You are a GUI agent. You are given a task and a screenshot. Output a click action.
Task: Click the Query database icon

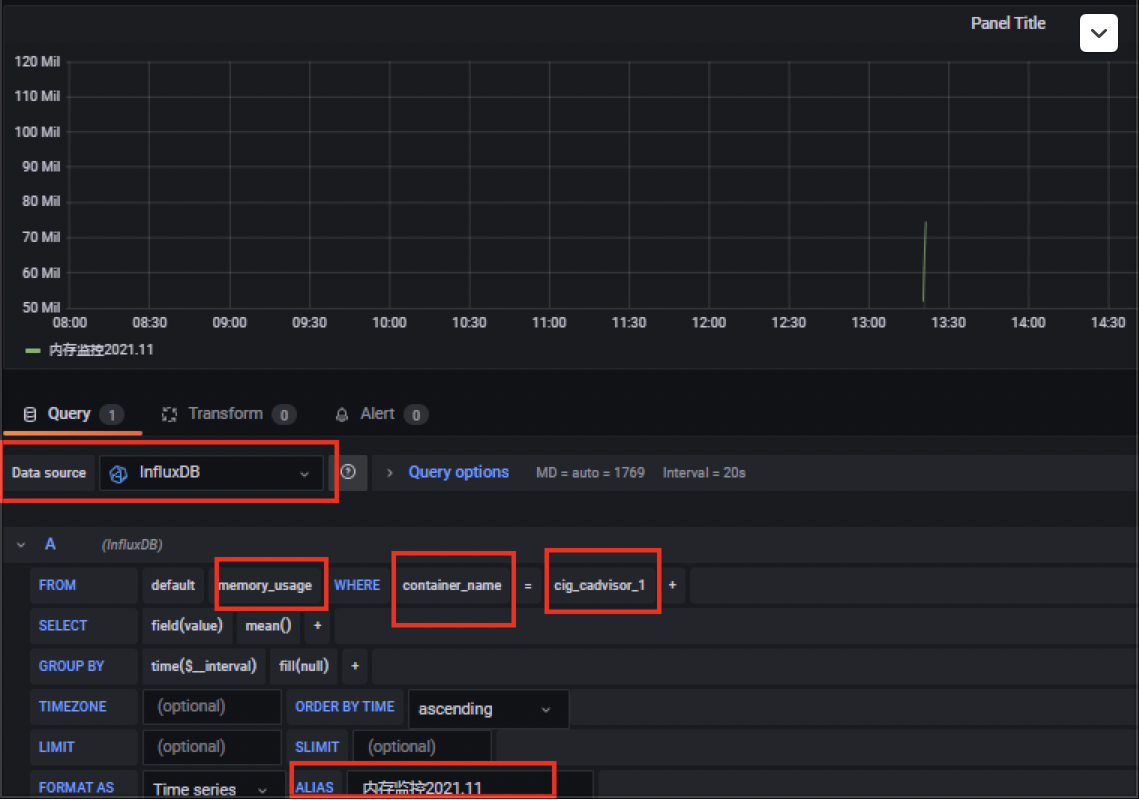tap(30, 415)
